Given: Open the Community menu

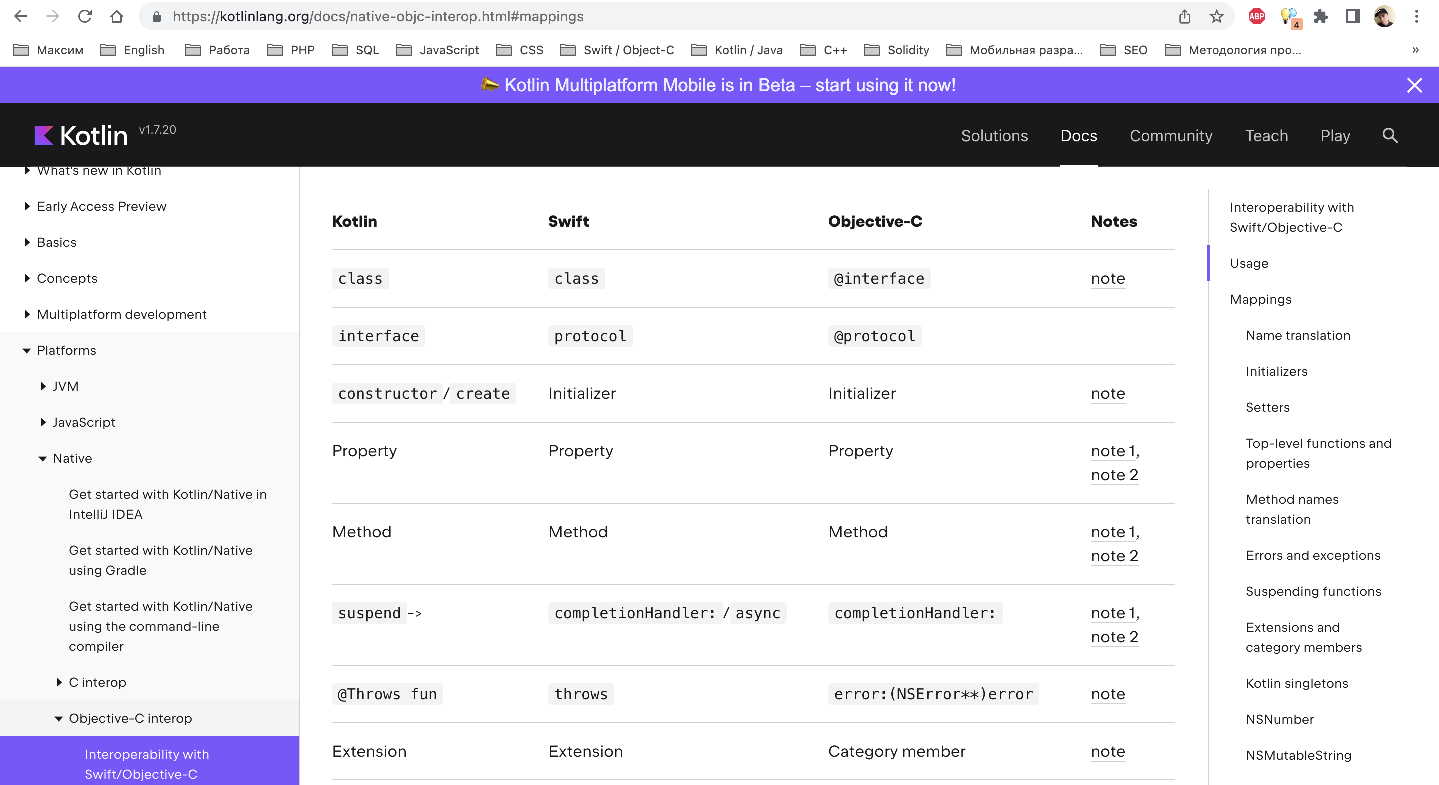Looking at the screenshot, I should [1171, 136].
